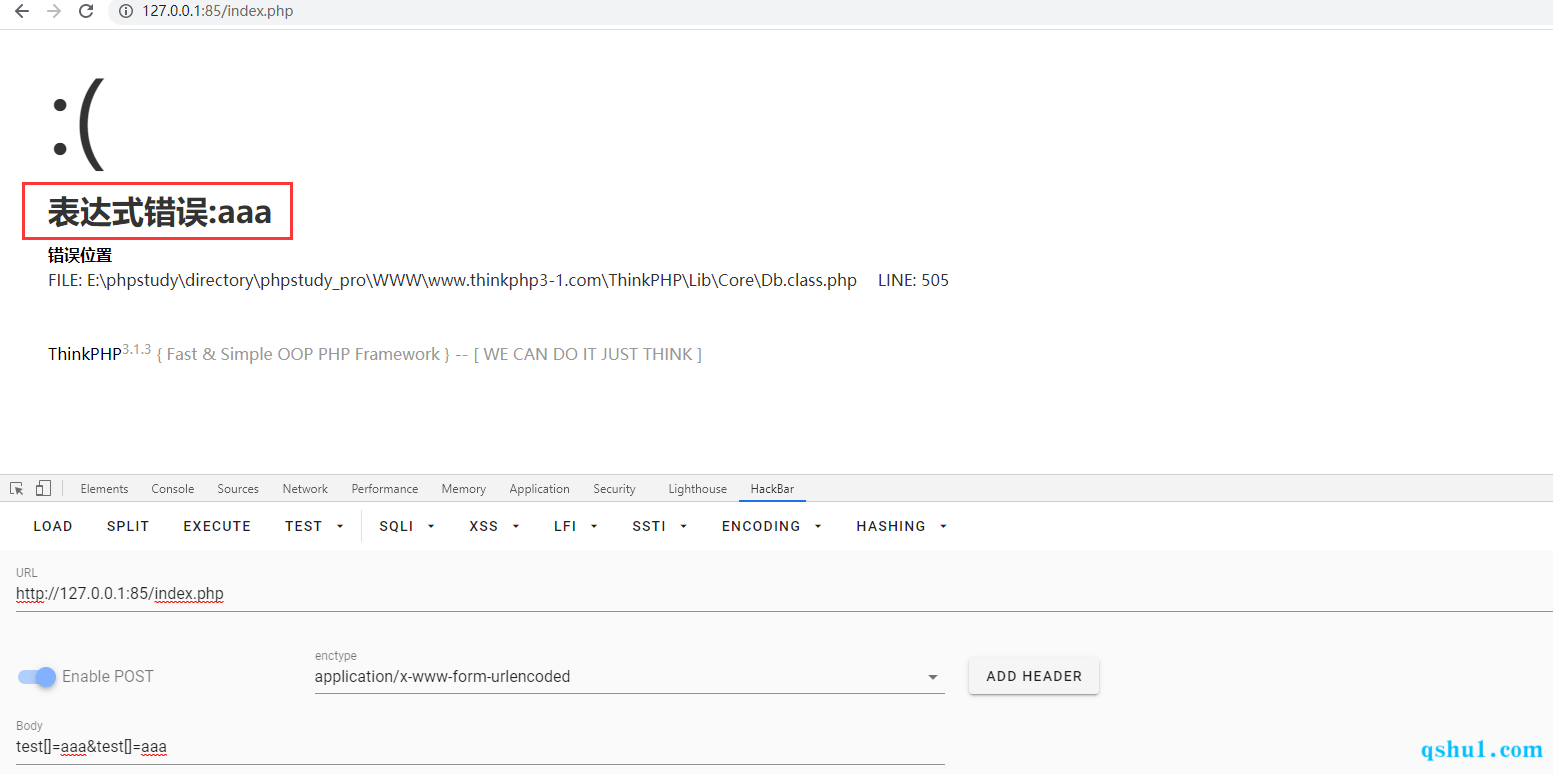Toggle the Enable POST switch

[x=37, y=677]
